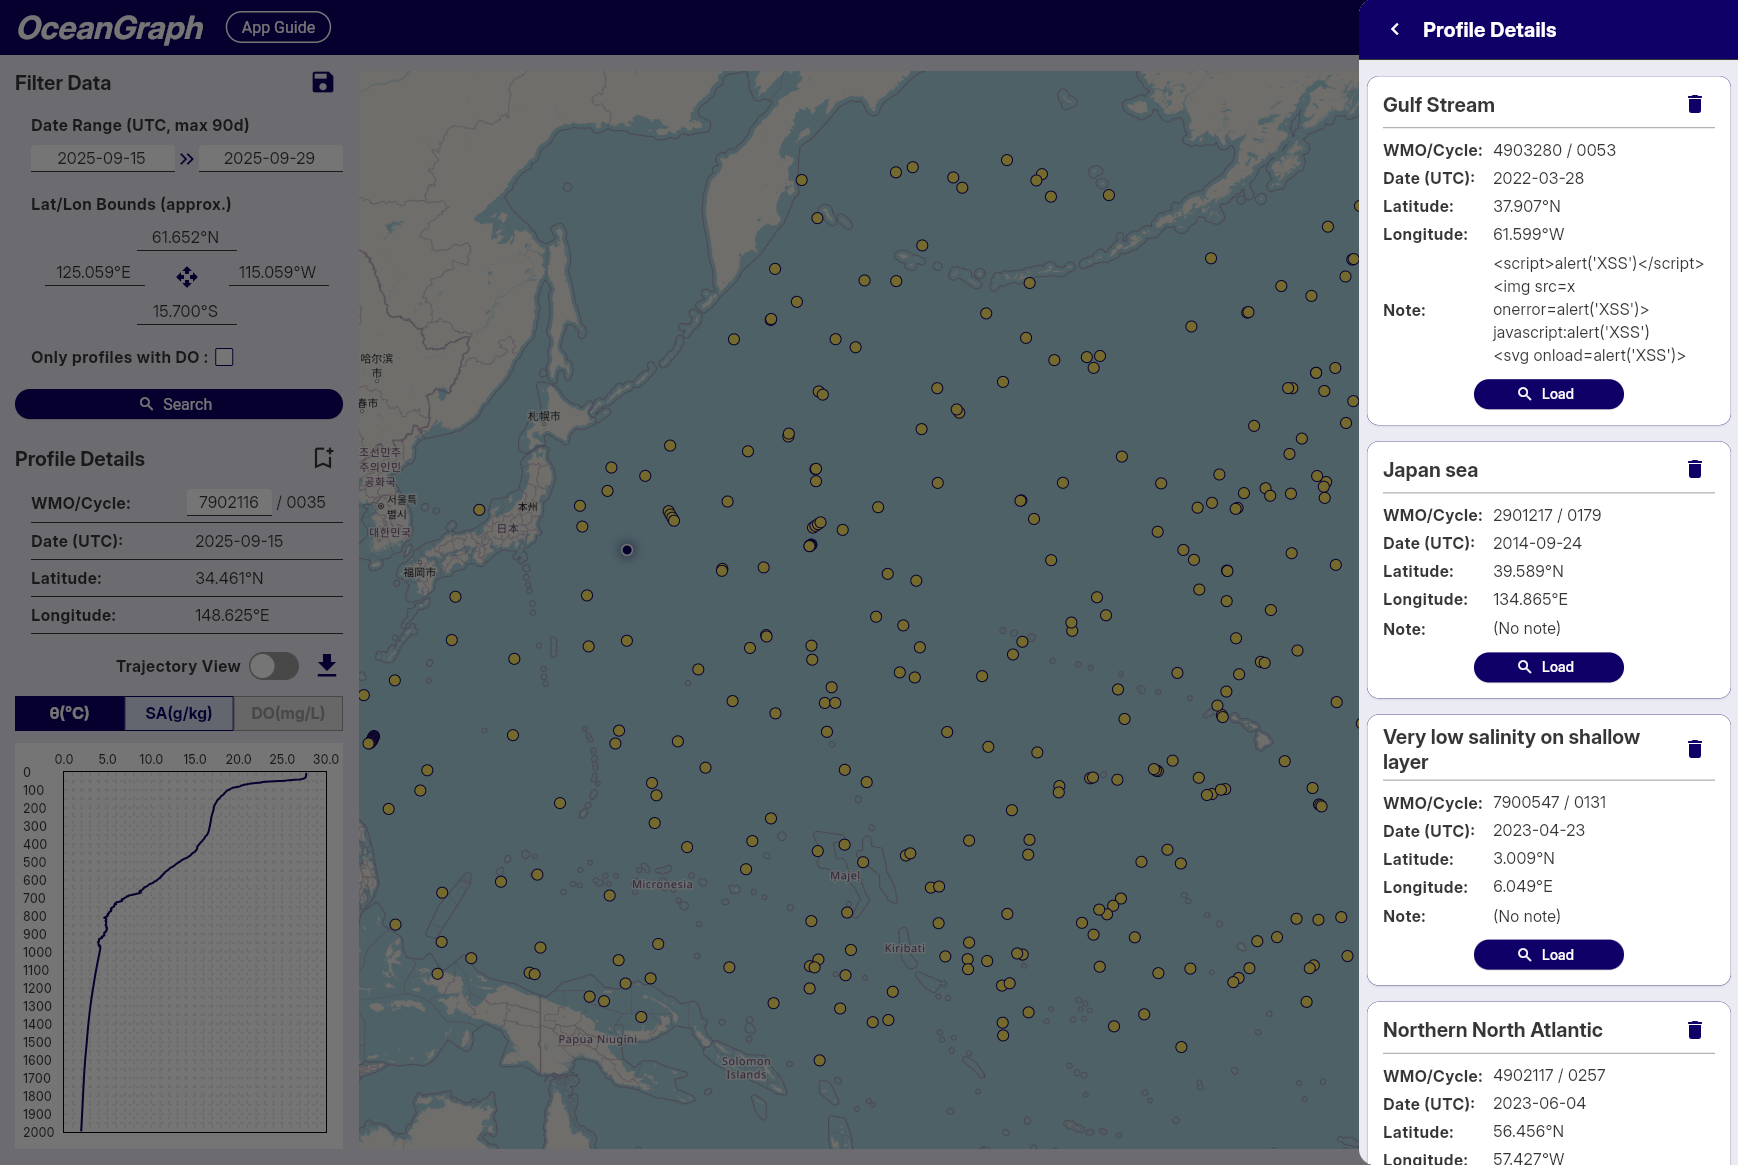Delete the Gulf Stream saved profile
The height and width of the screenshot is (1165, 1738).
pos(1694,105)
